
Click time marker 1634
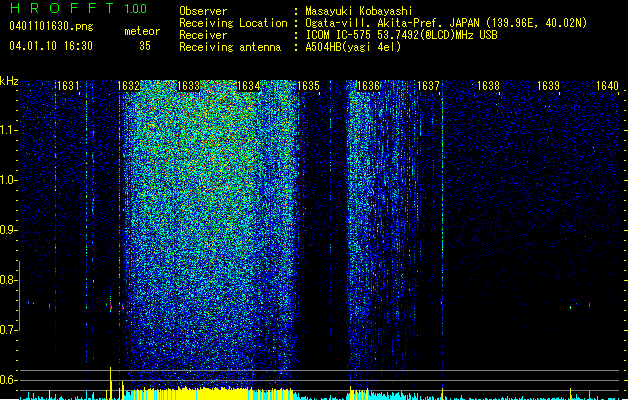(x=248, y=86)
